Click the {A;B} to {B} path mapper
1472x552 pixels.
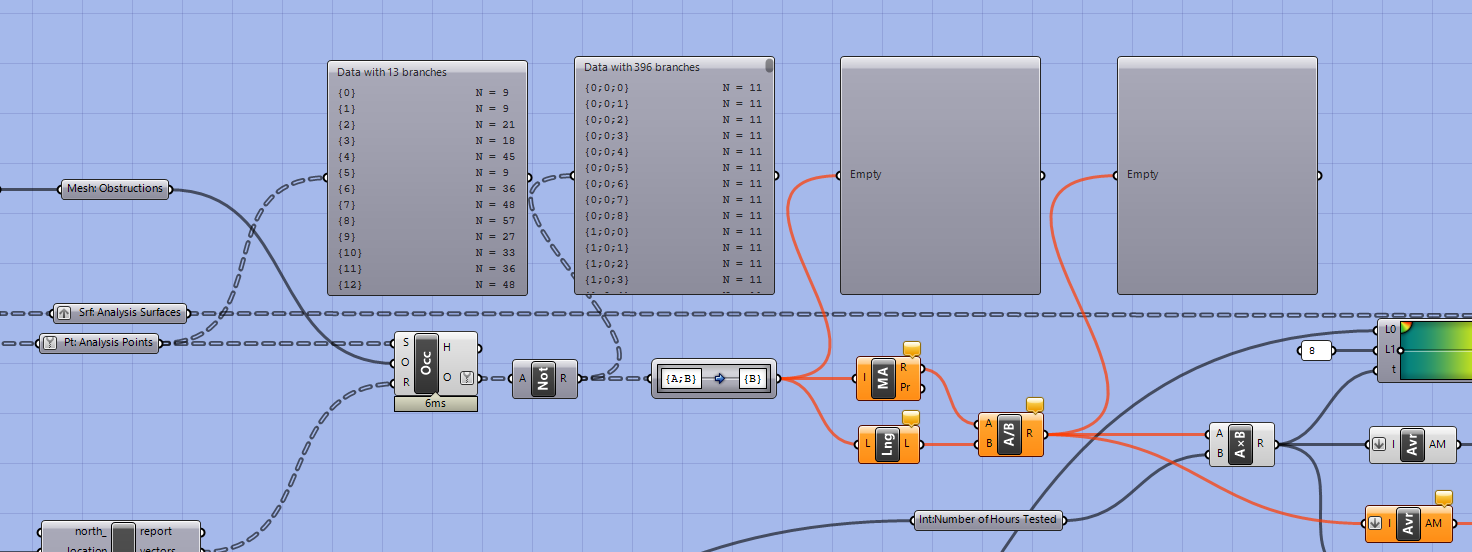tap(713, 379)
